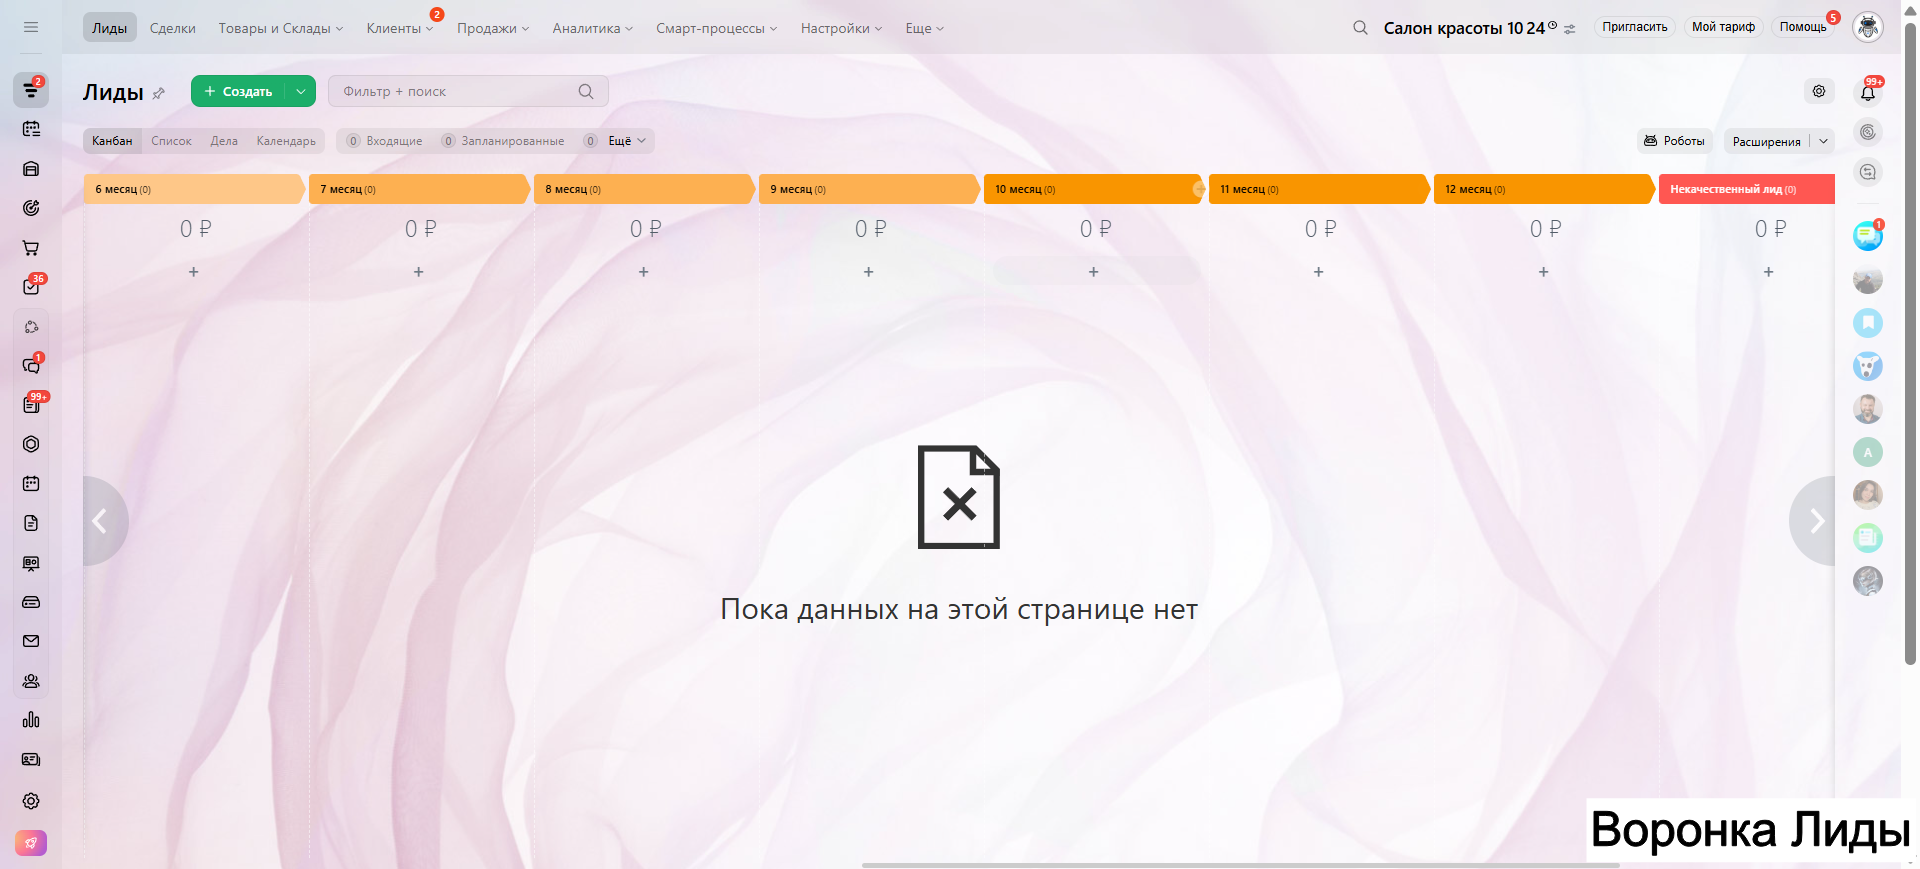This screenshot has width=1920, height=869.
Task: Expand the Еще top menu
Action: pos(925,28)
